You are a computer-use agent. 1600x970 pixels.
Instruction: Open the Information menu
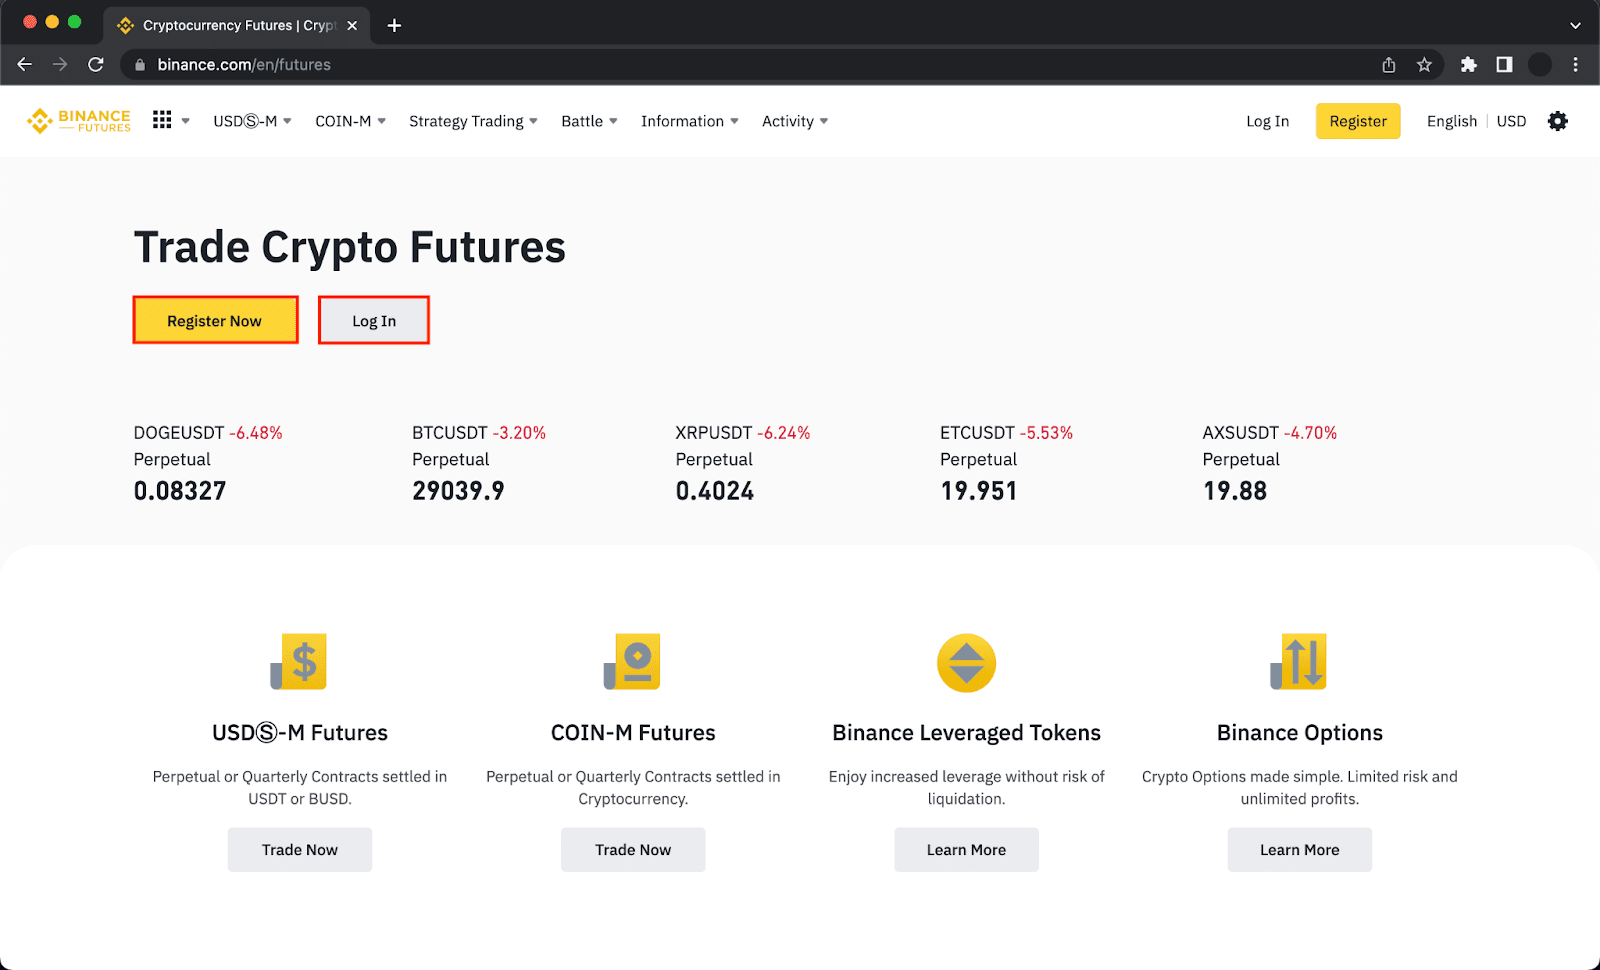(689, 121)
